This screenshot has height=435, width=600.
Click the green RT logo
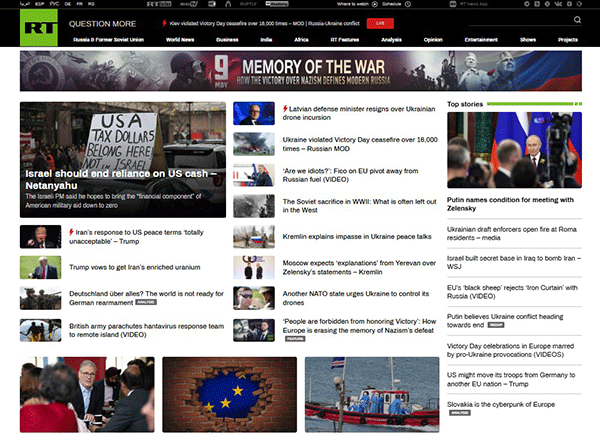(39, 28)
